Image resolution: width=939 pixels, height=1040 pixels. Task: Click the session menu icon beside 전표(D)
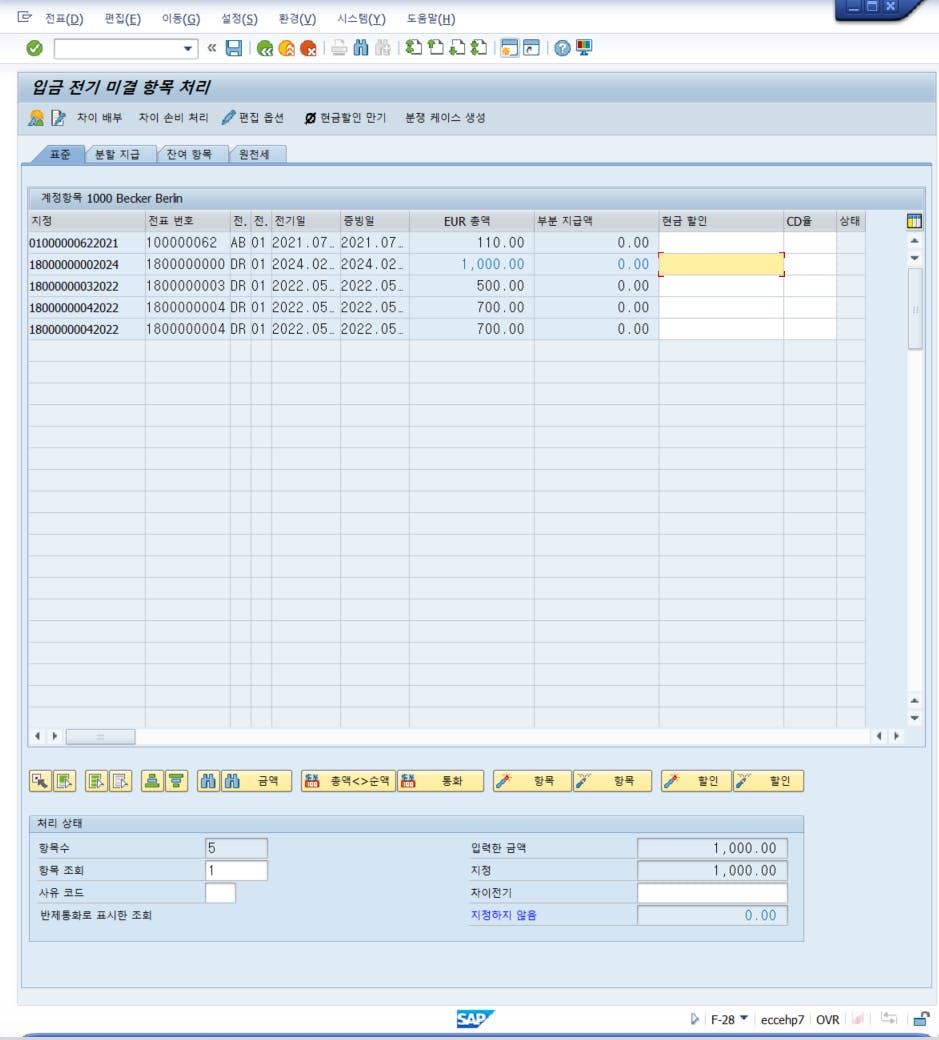click(x=25, y=18)
